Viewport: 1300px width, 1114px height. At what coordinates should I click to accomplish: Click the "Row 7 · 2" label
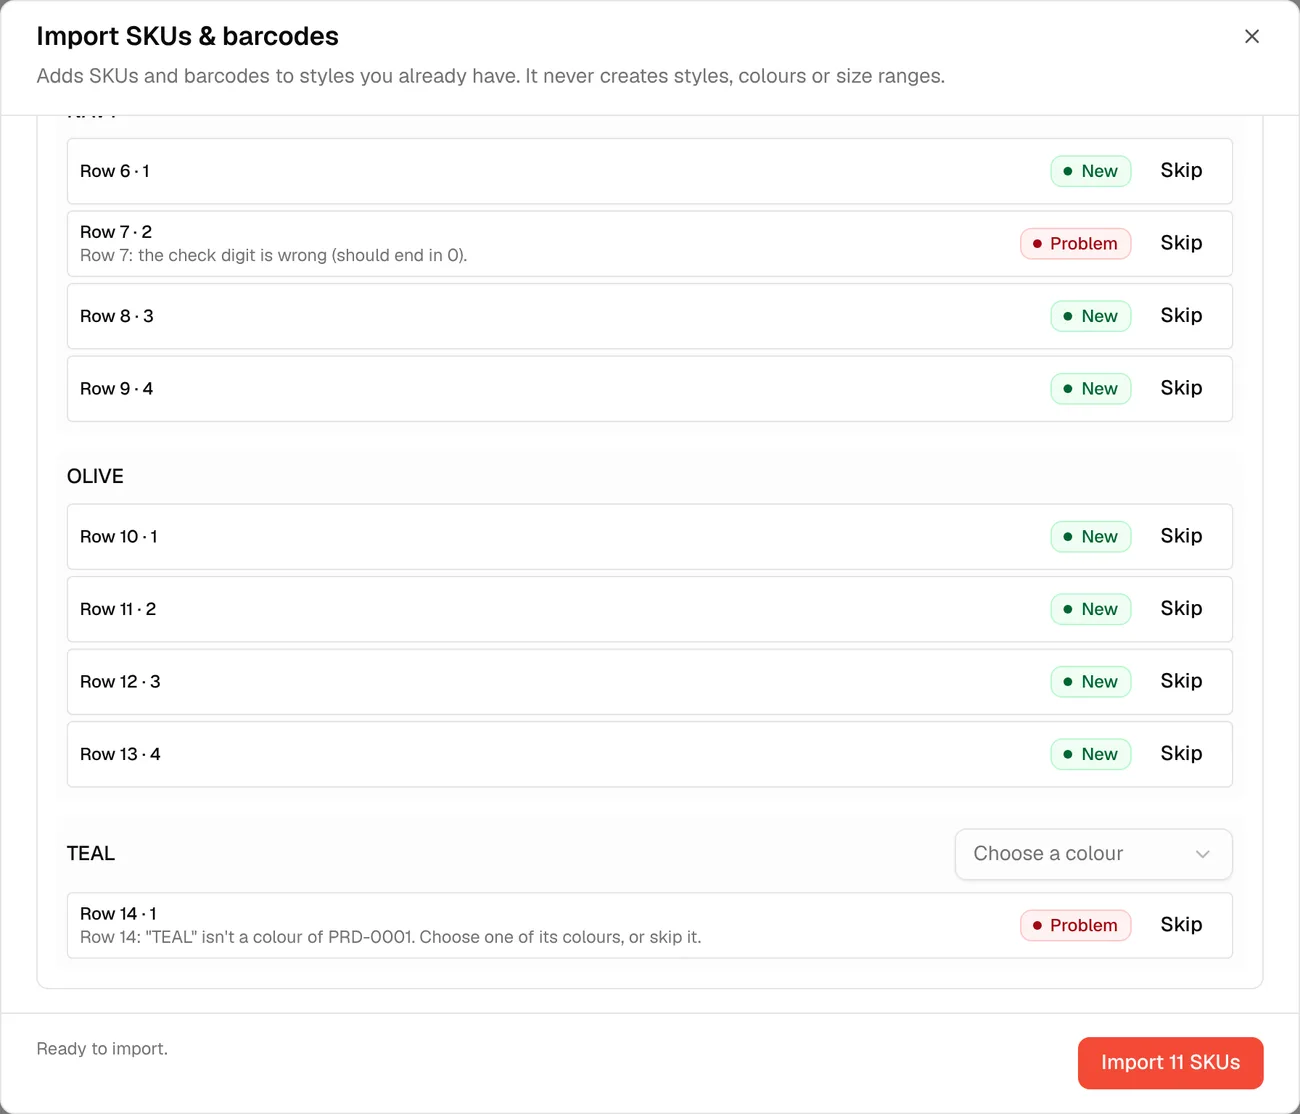click(x=116, y=232)
